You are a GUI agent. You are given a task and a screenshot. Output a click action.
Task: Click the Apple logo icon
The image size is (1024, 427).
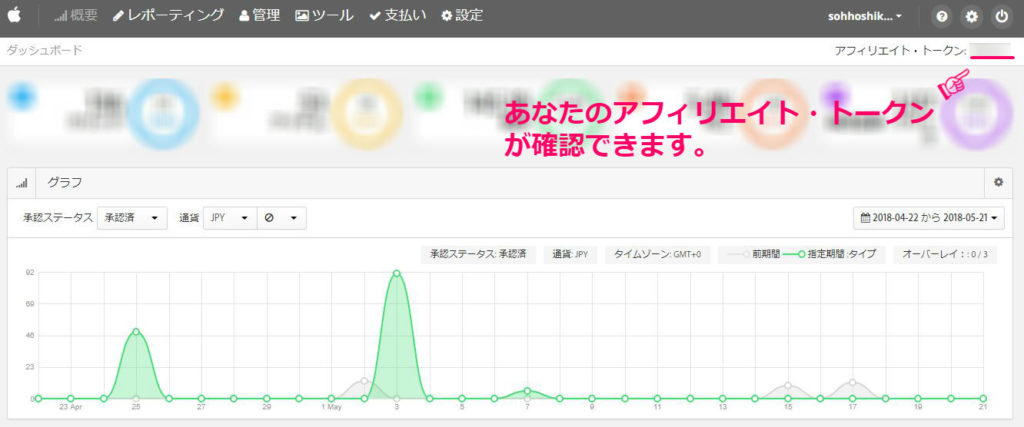pos(14,16)
